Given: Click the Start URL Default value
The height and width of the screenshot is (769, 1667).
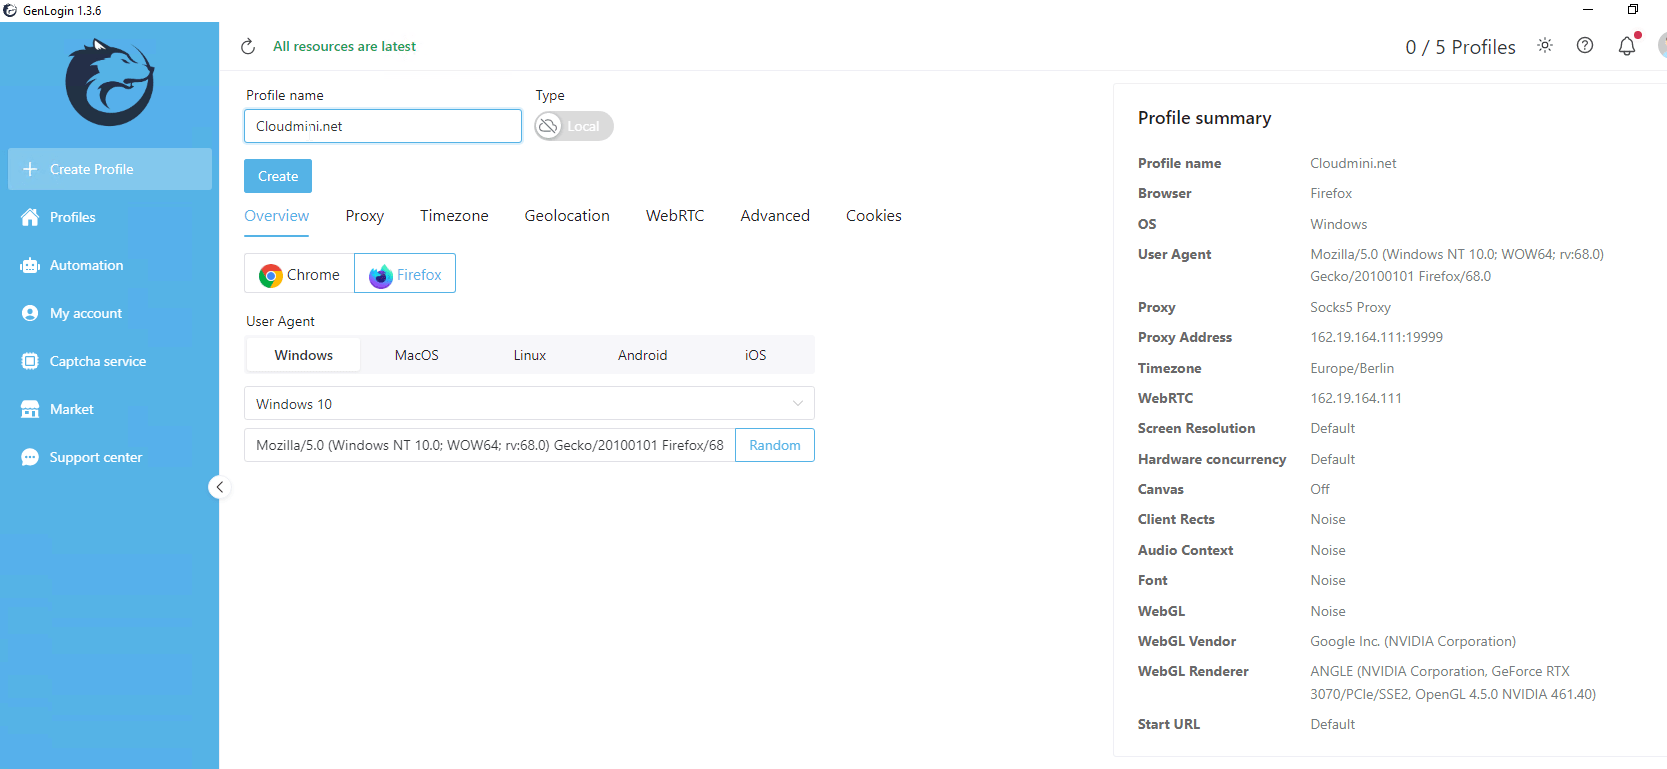Looking at the screenshot, I should 1333,724.
